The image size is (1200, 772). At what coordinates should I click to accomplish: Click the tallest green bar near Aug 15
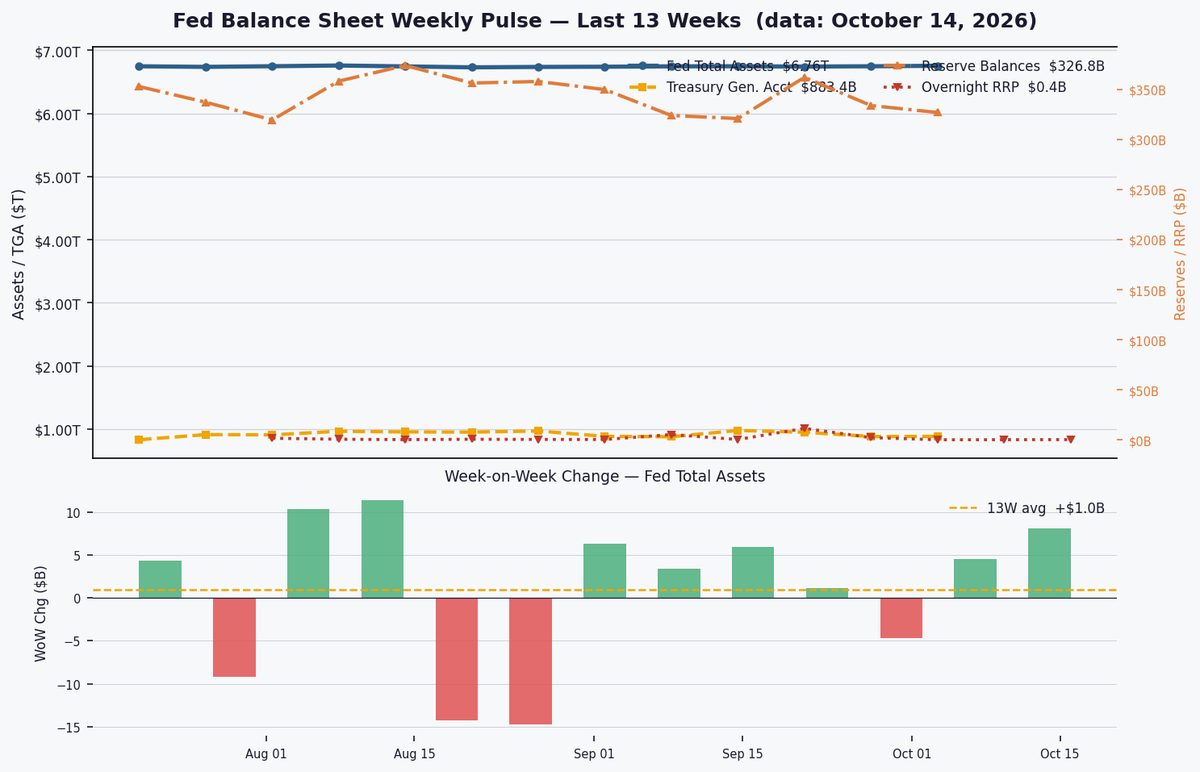point(382,549)
